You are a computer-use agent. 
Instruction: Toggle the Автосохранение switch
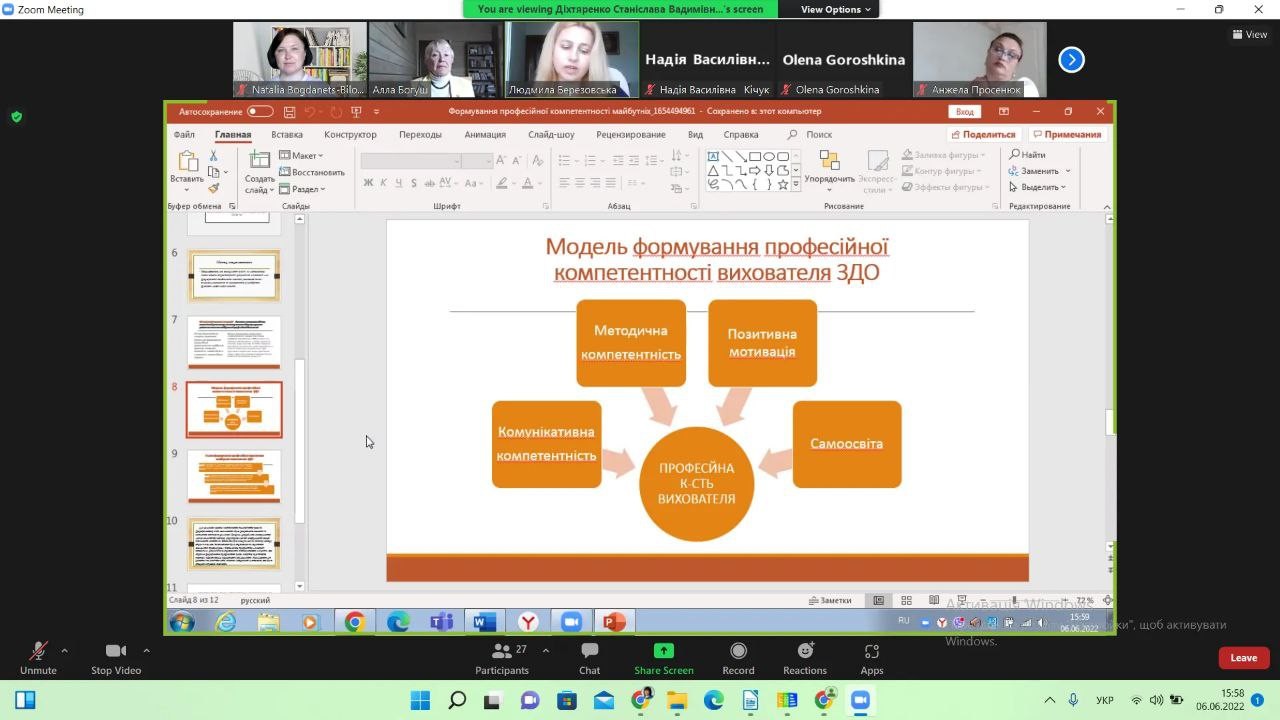pos(259,112)
